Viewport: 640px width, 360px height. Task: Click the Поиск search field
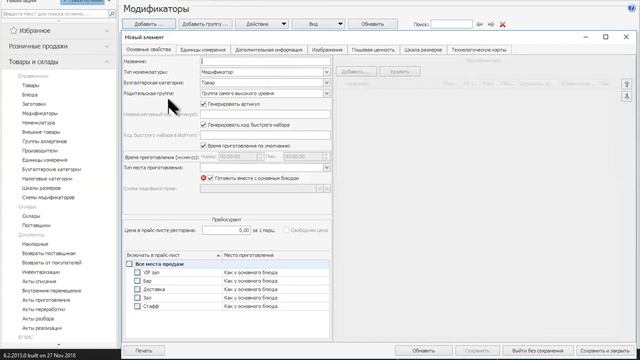click(x=451, y=24)
